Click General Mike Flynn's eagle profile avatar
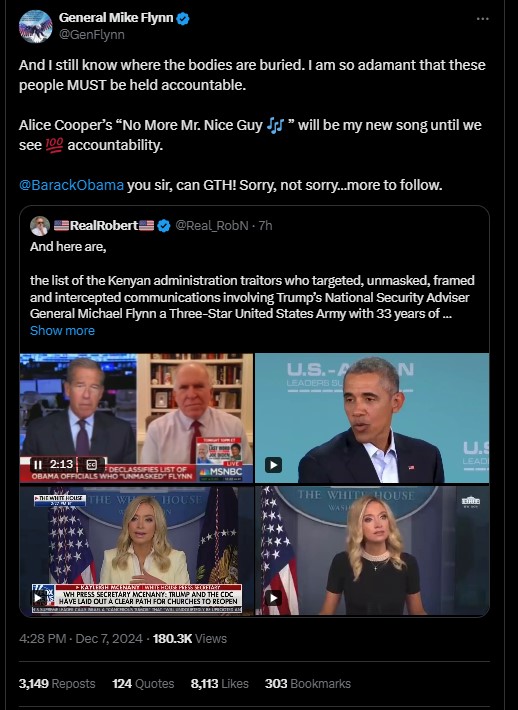The width and height of the screenshot is (518, 710). pyautogui.click(x=35, y=26)
